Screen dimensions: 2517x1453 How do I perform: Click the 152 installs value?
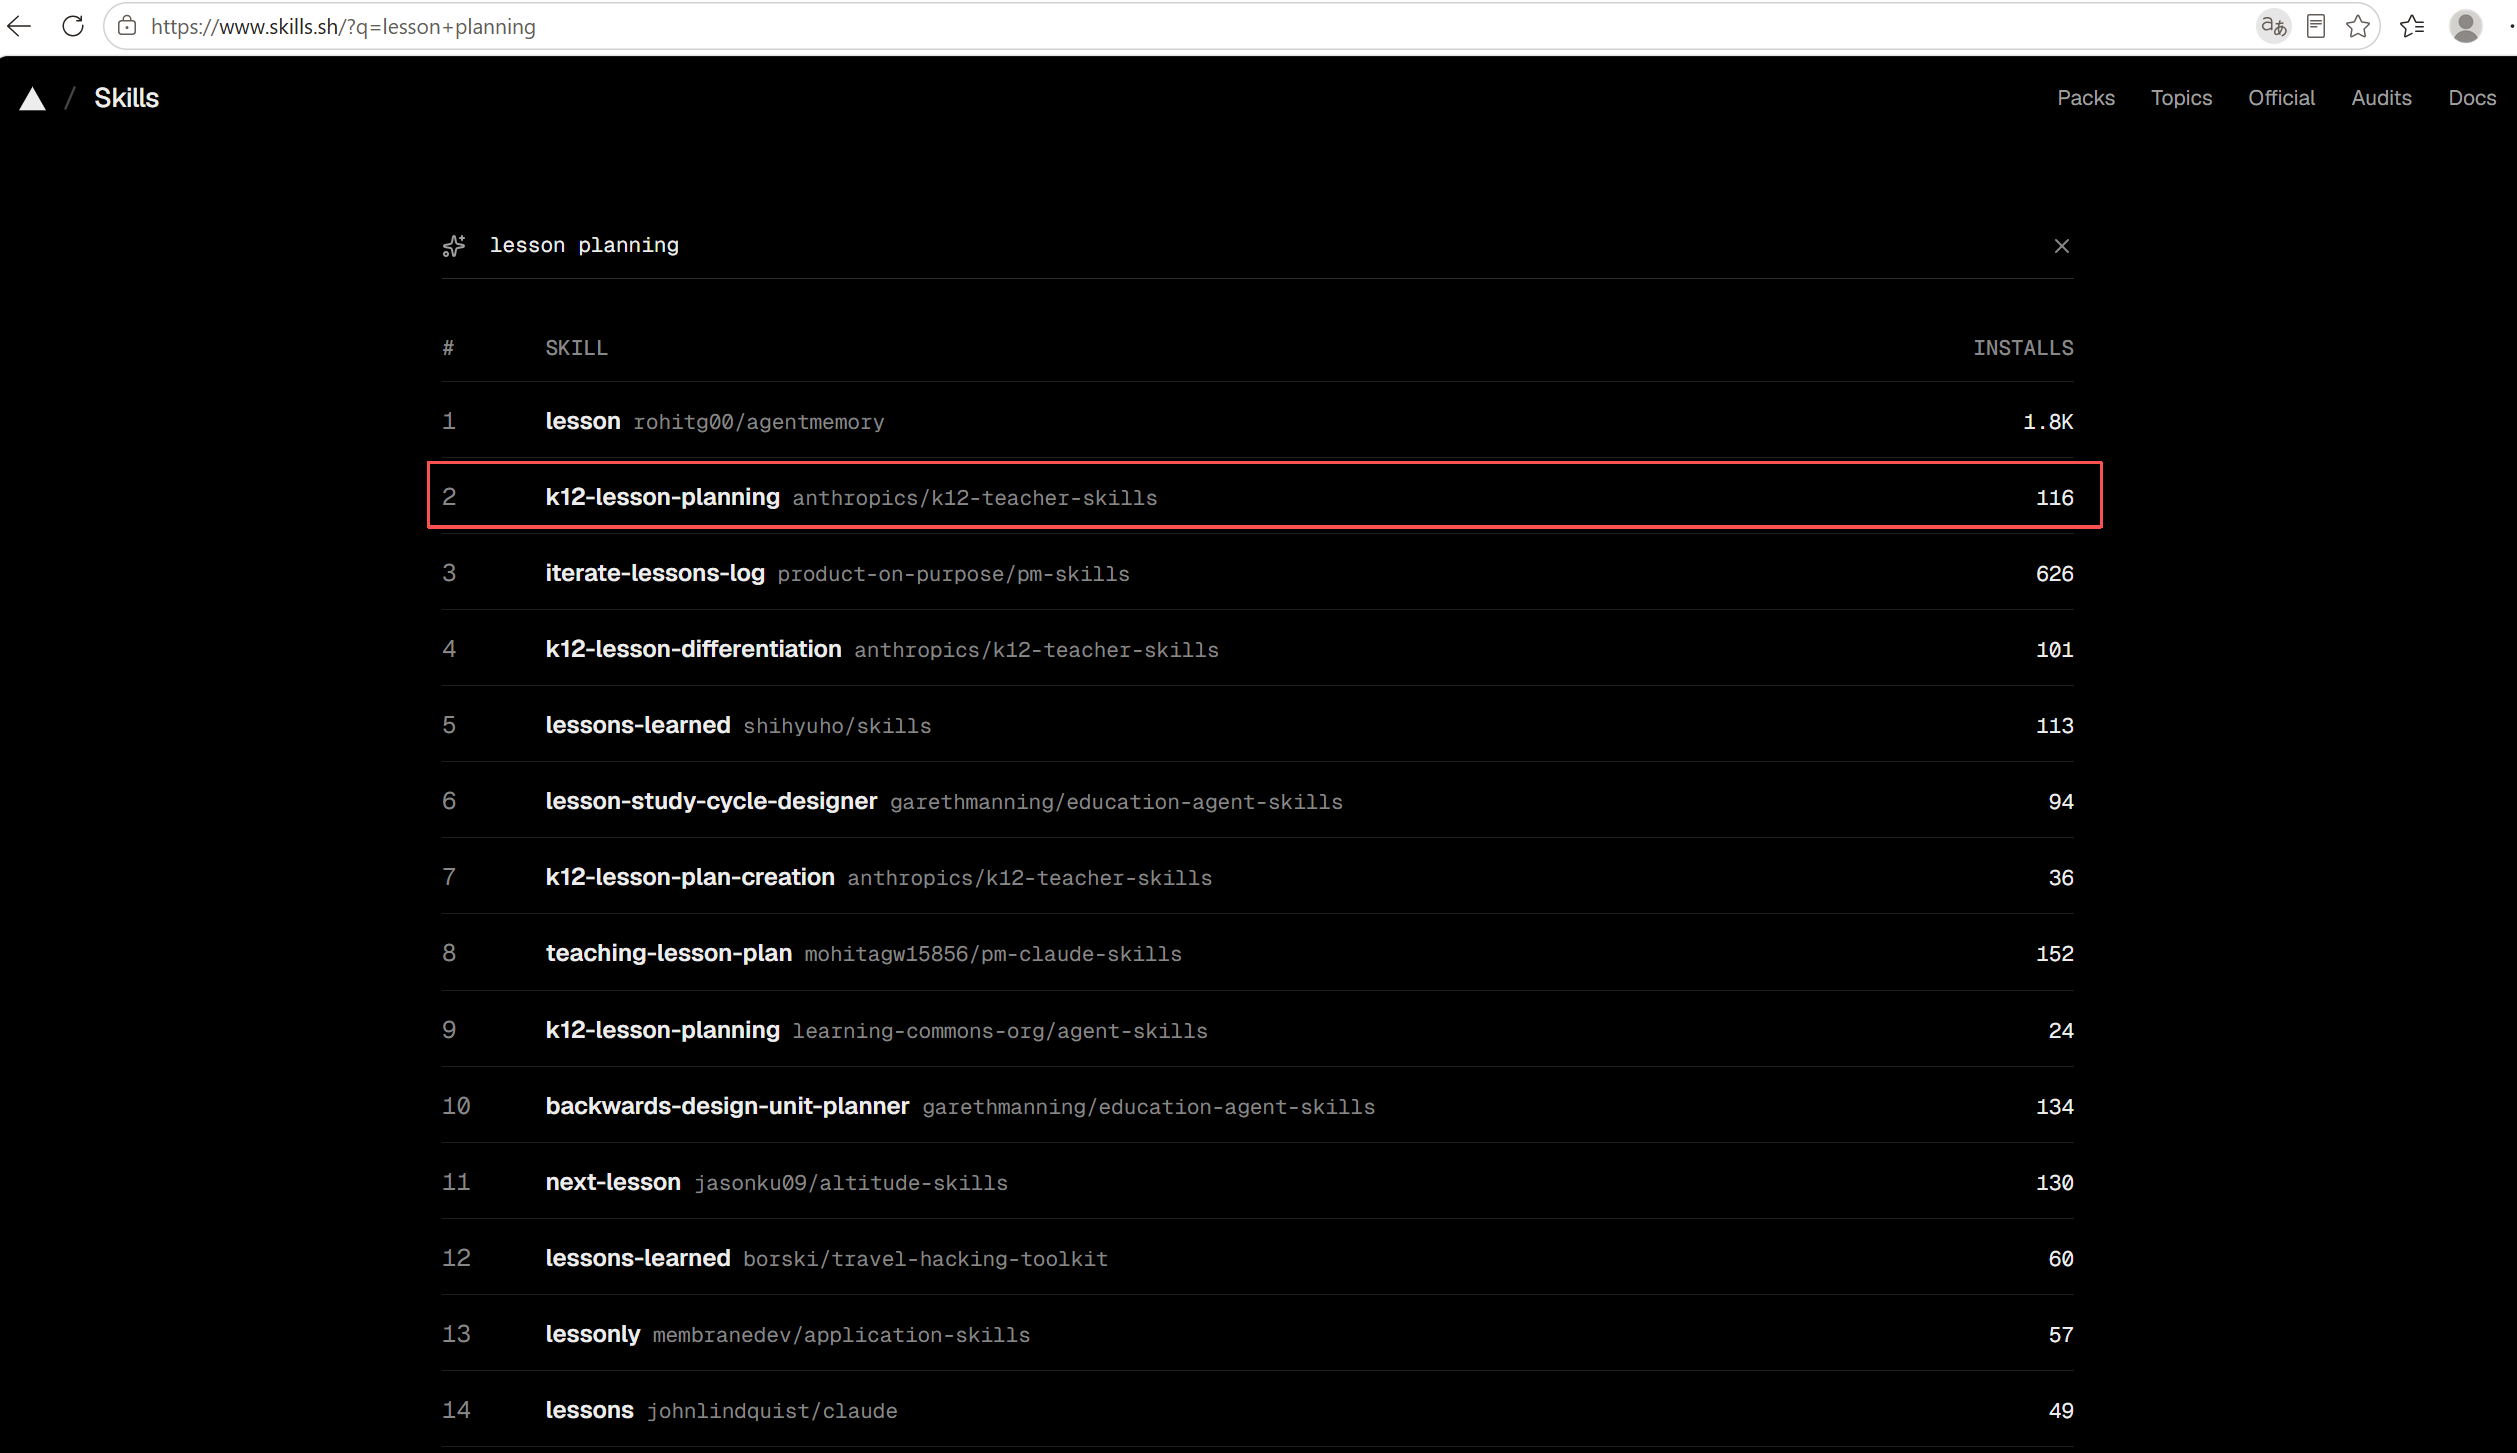(2054, 954)
